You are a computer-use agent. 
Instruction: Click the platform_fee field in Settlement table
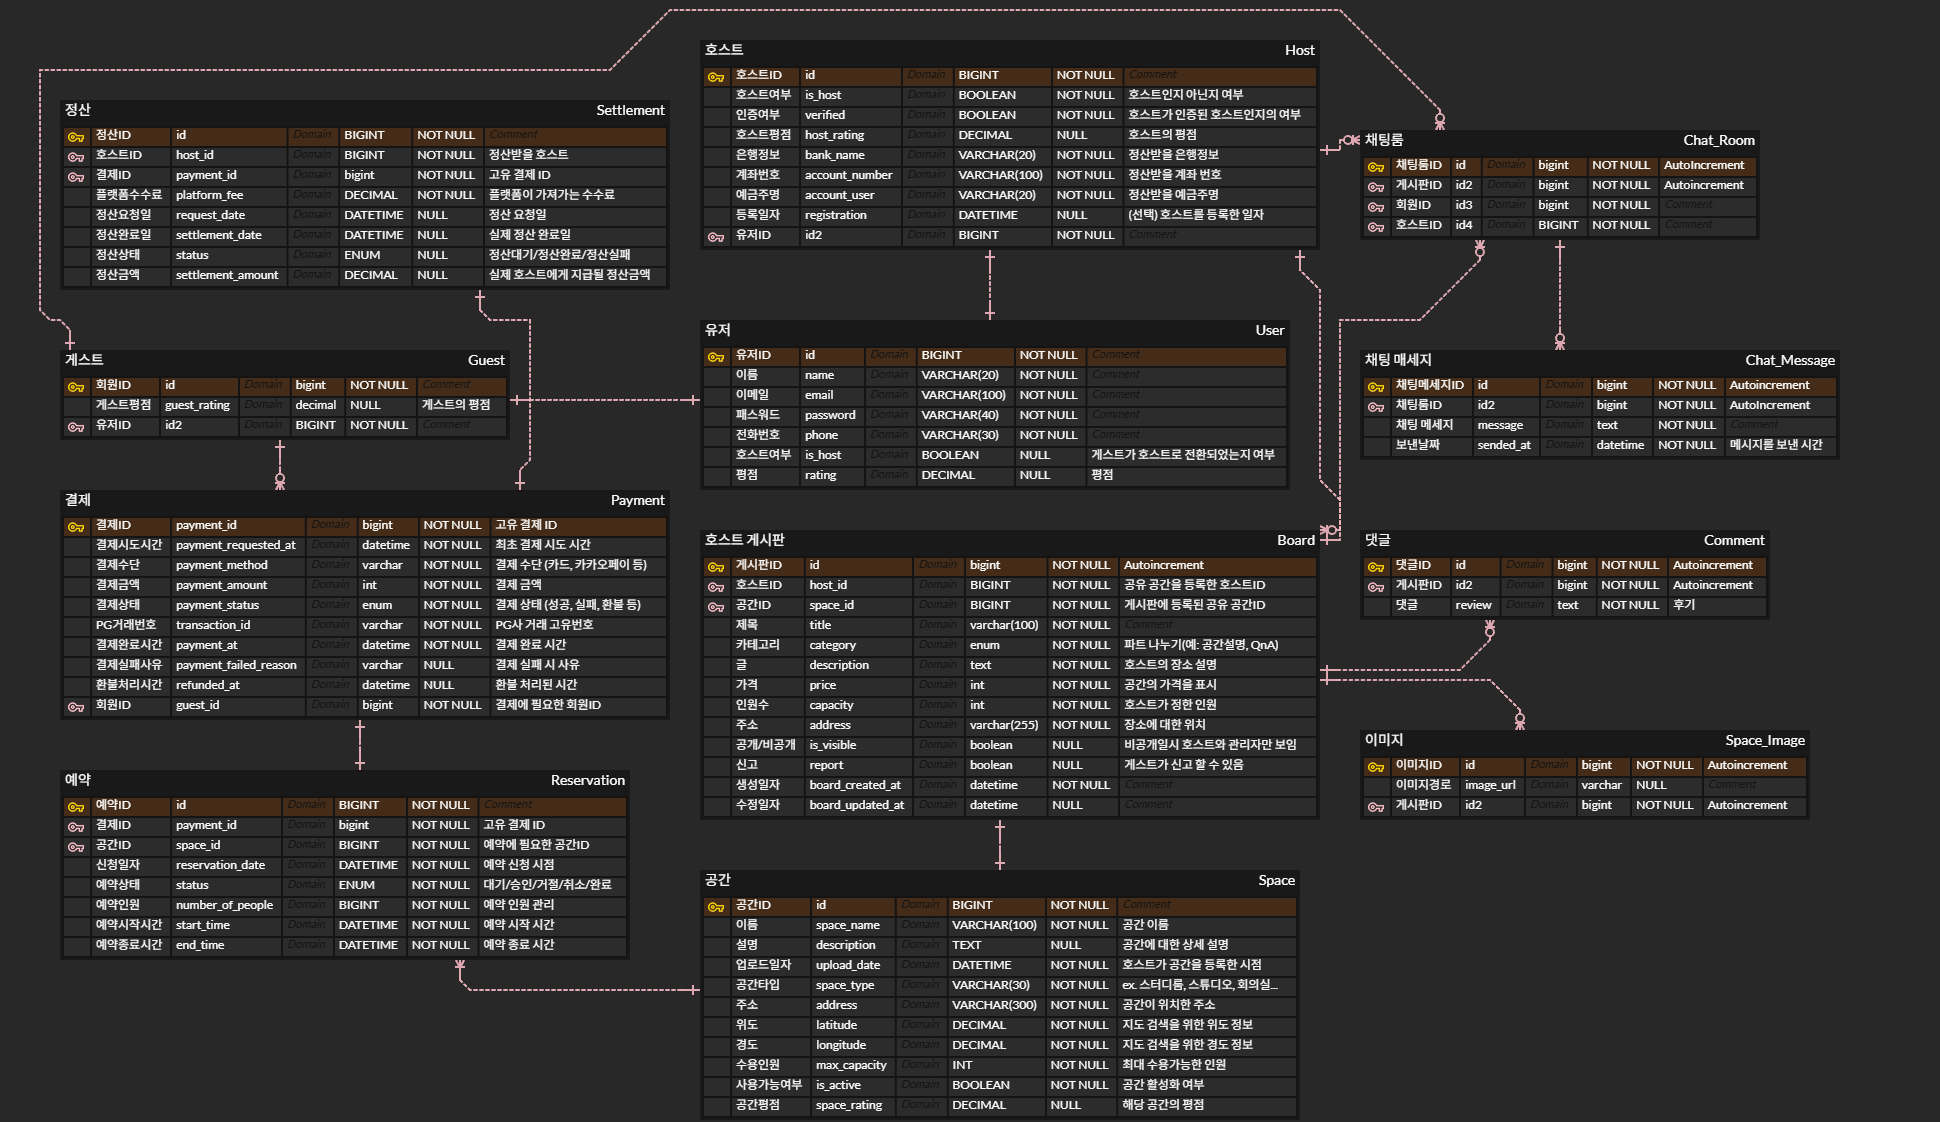coord(209,195)
